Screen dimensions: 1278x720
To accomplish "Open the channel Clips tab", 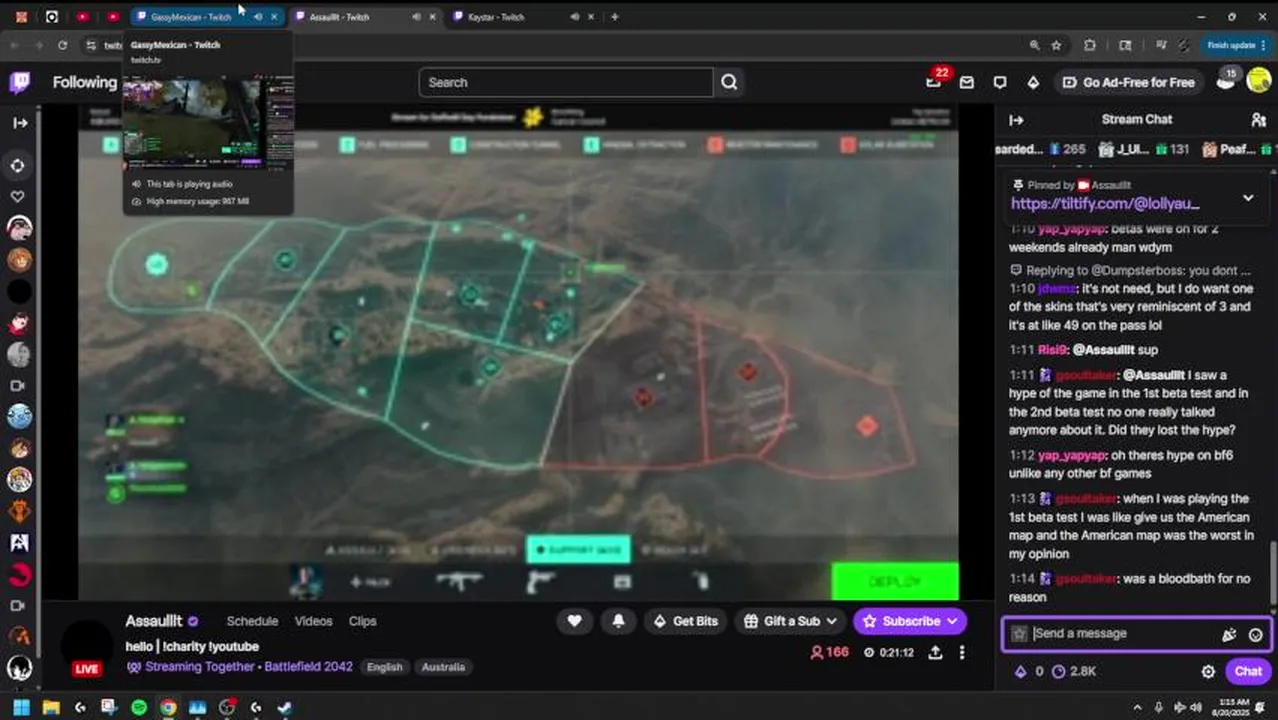I will tap(362, 621).
